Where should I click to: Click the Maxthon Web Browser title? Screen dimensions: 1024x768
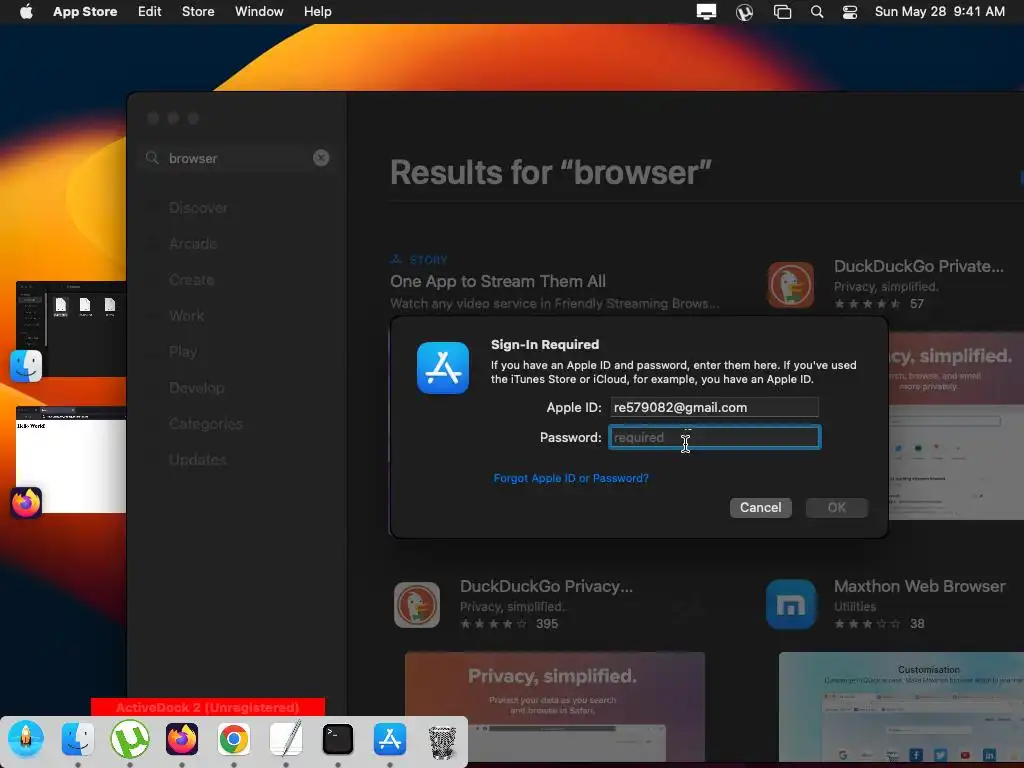tap(920, 586)
